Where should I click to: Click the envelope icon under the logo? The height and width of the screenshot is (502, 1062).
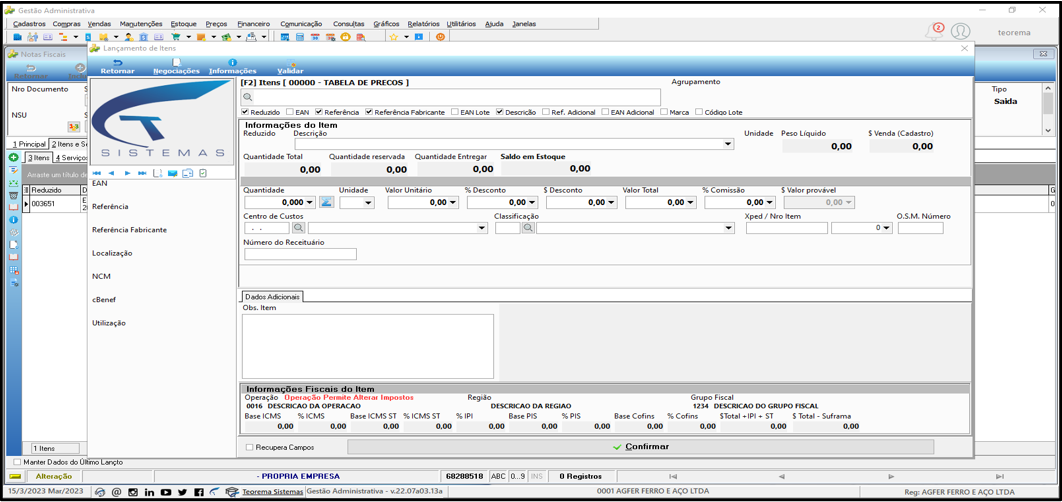point(172,173)
